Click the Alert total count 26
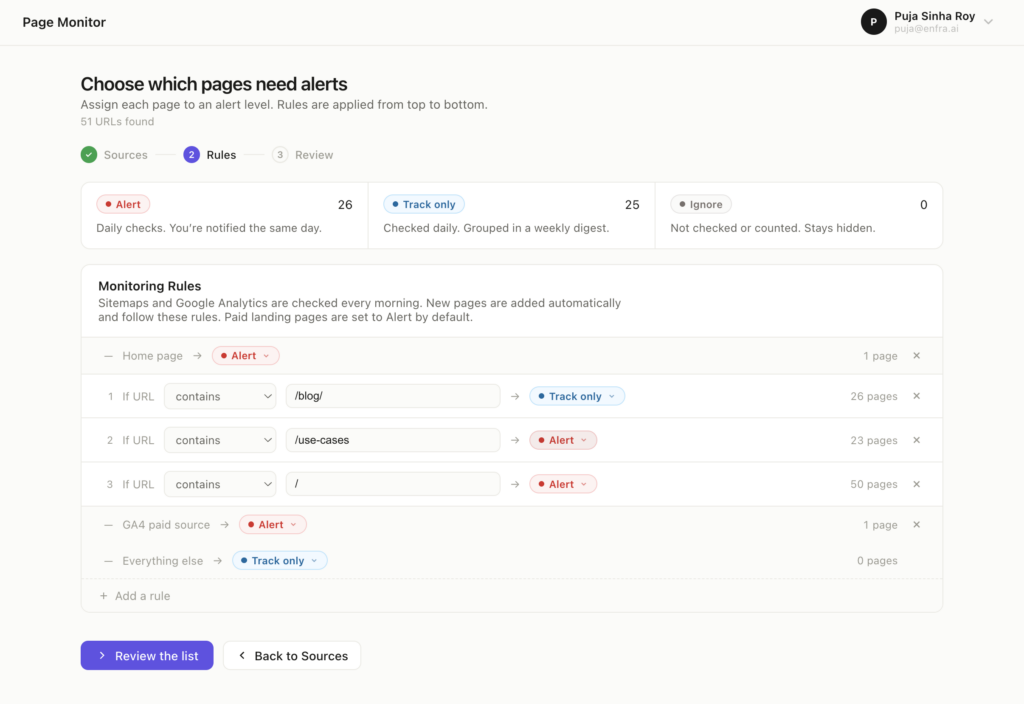This screenshot has width=1024, height=704. 345,204
